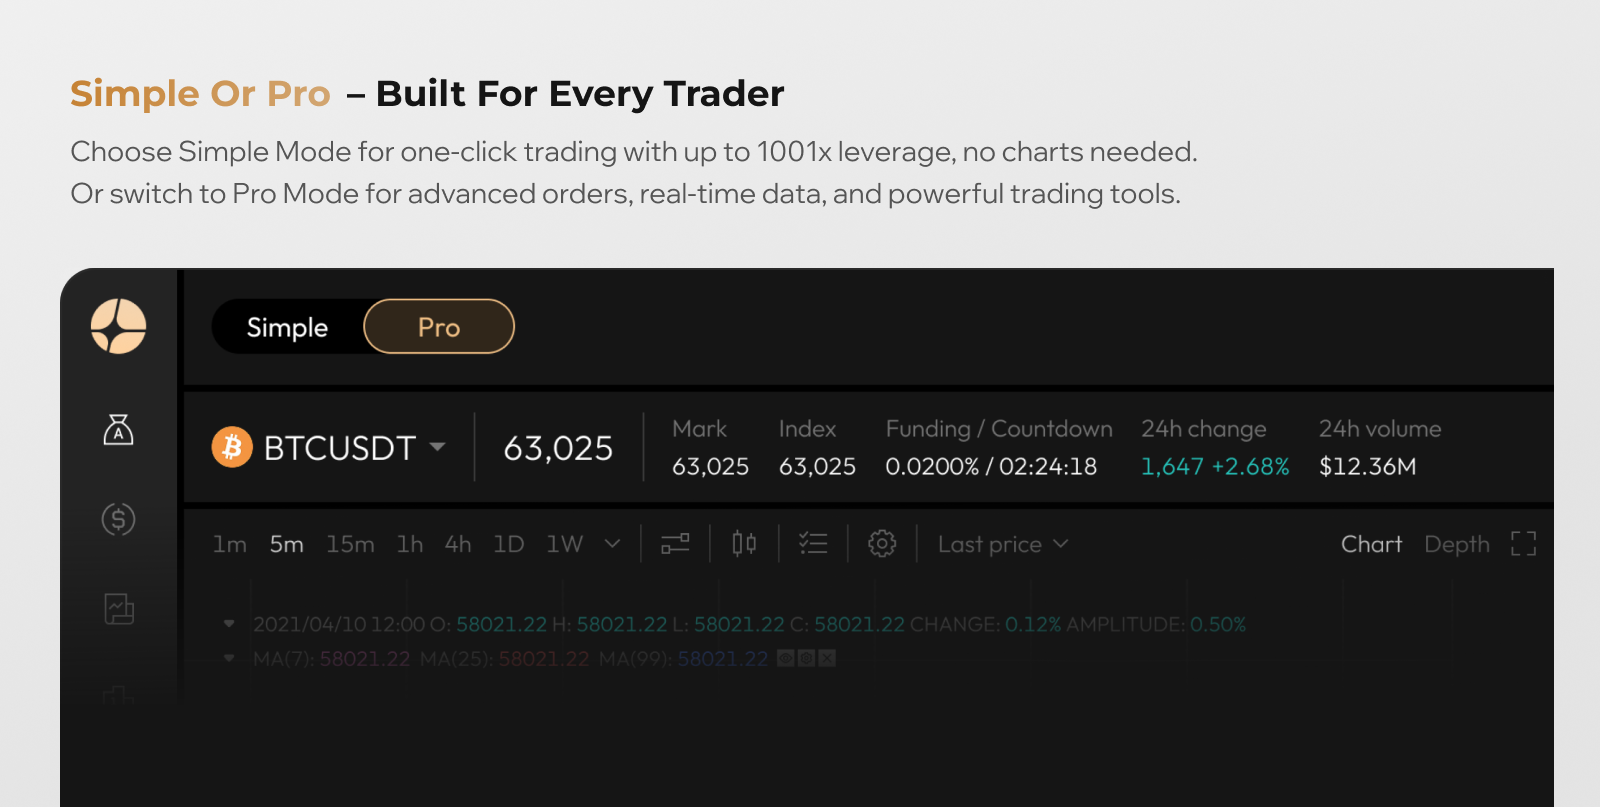The image size is (1600, 807).
Task: Switch to Simple mode
Action: 287,327
